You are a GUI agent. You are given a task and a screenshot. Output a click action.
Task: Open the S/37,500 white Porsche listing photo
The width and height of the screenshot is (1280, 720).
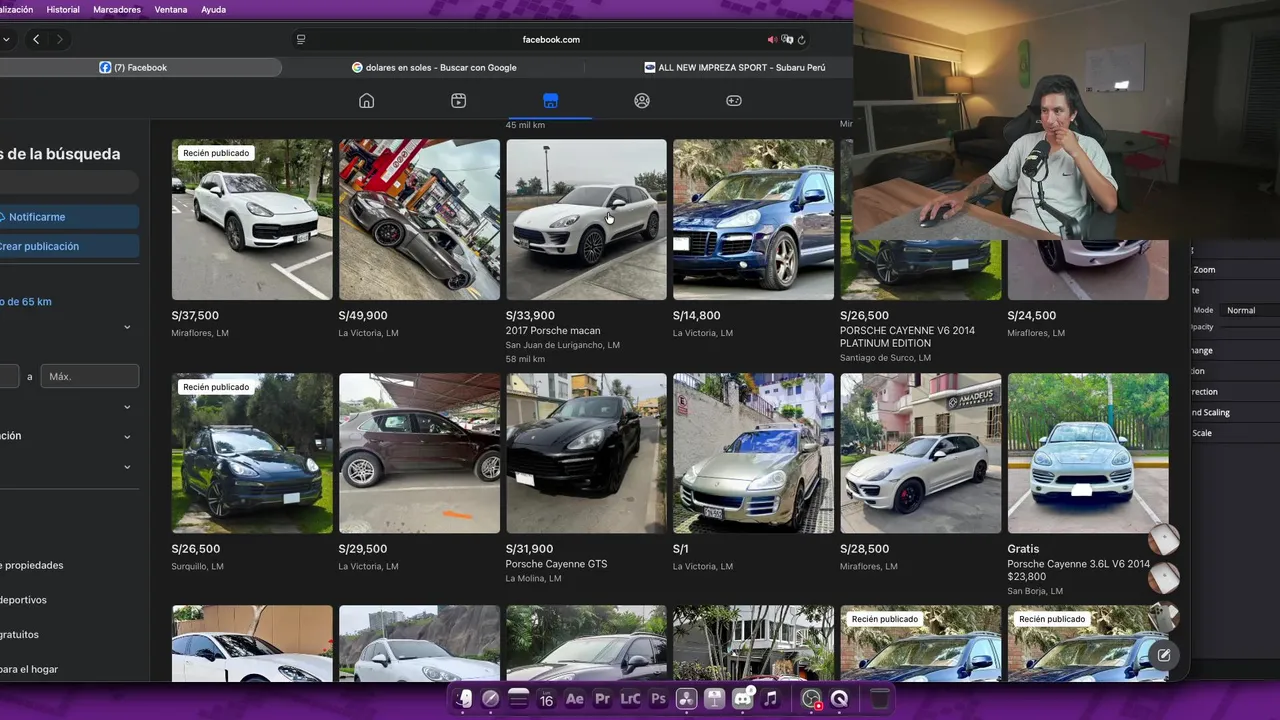click(x=252, y=219)
